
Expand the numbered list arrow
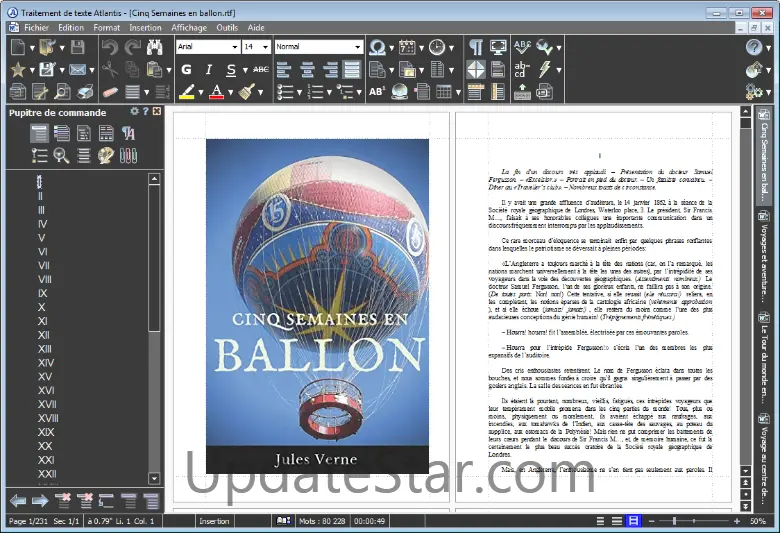click(329, 92)
